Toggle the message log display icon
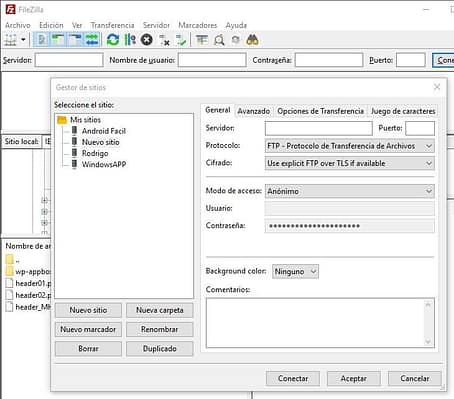454x399 pixels. click(42, 40)
